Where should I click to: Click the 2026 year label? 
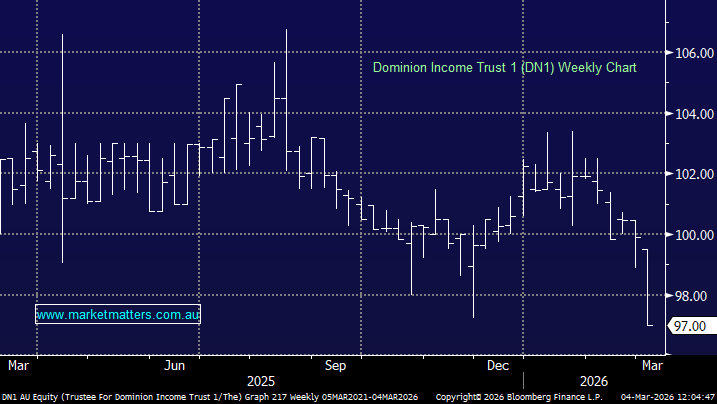[592, 381]
